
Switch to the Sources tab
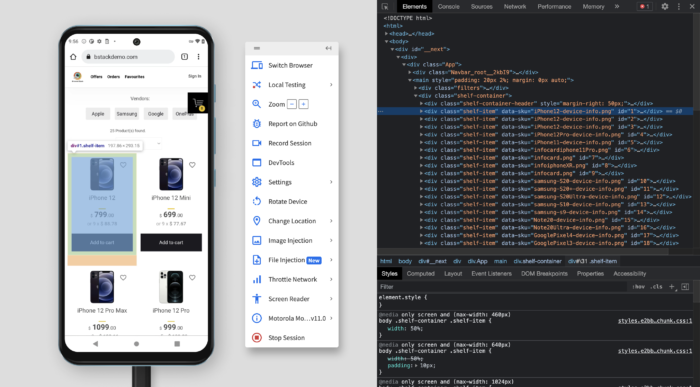coord(482,7)
